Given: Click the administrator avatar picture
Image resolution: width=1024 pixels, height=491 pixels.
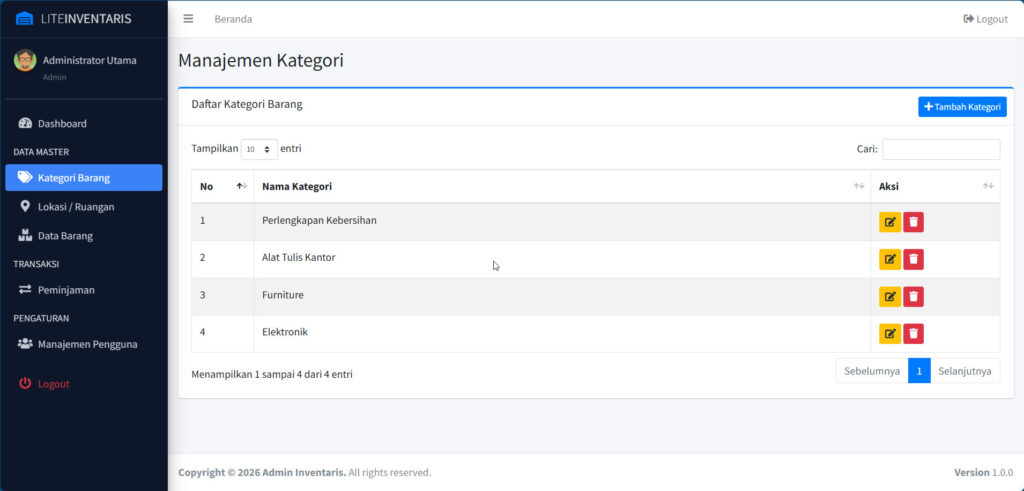Looking at the screenshot, I should point(25,61).
